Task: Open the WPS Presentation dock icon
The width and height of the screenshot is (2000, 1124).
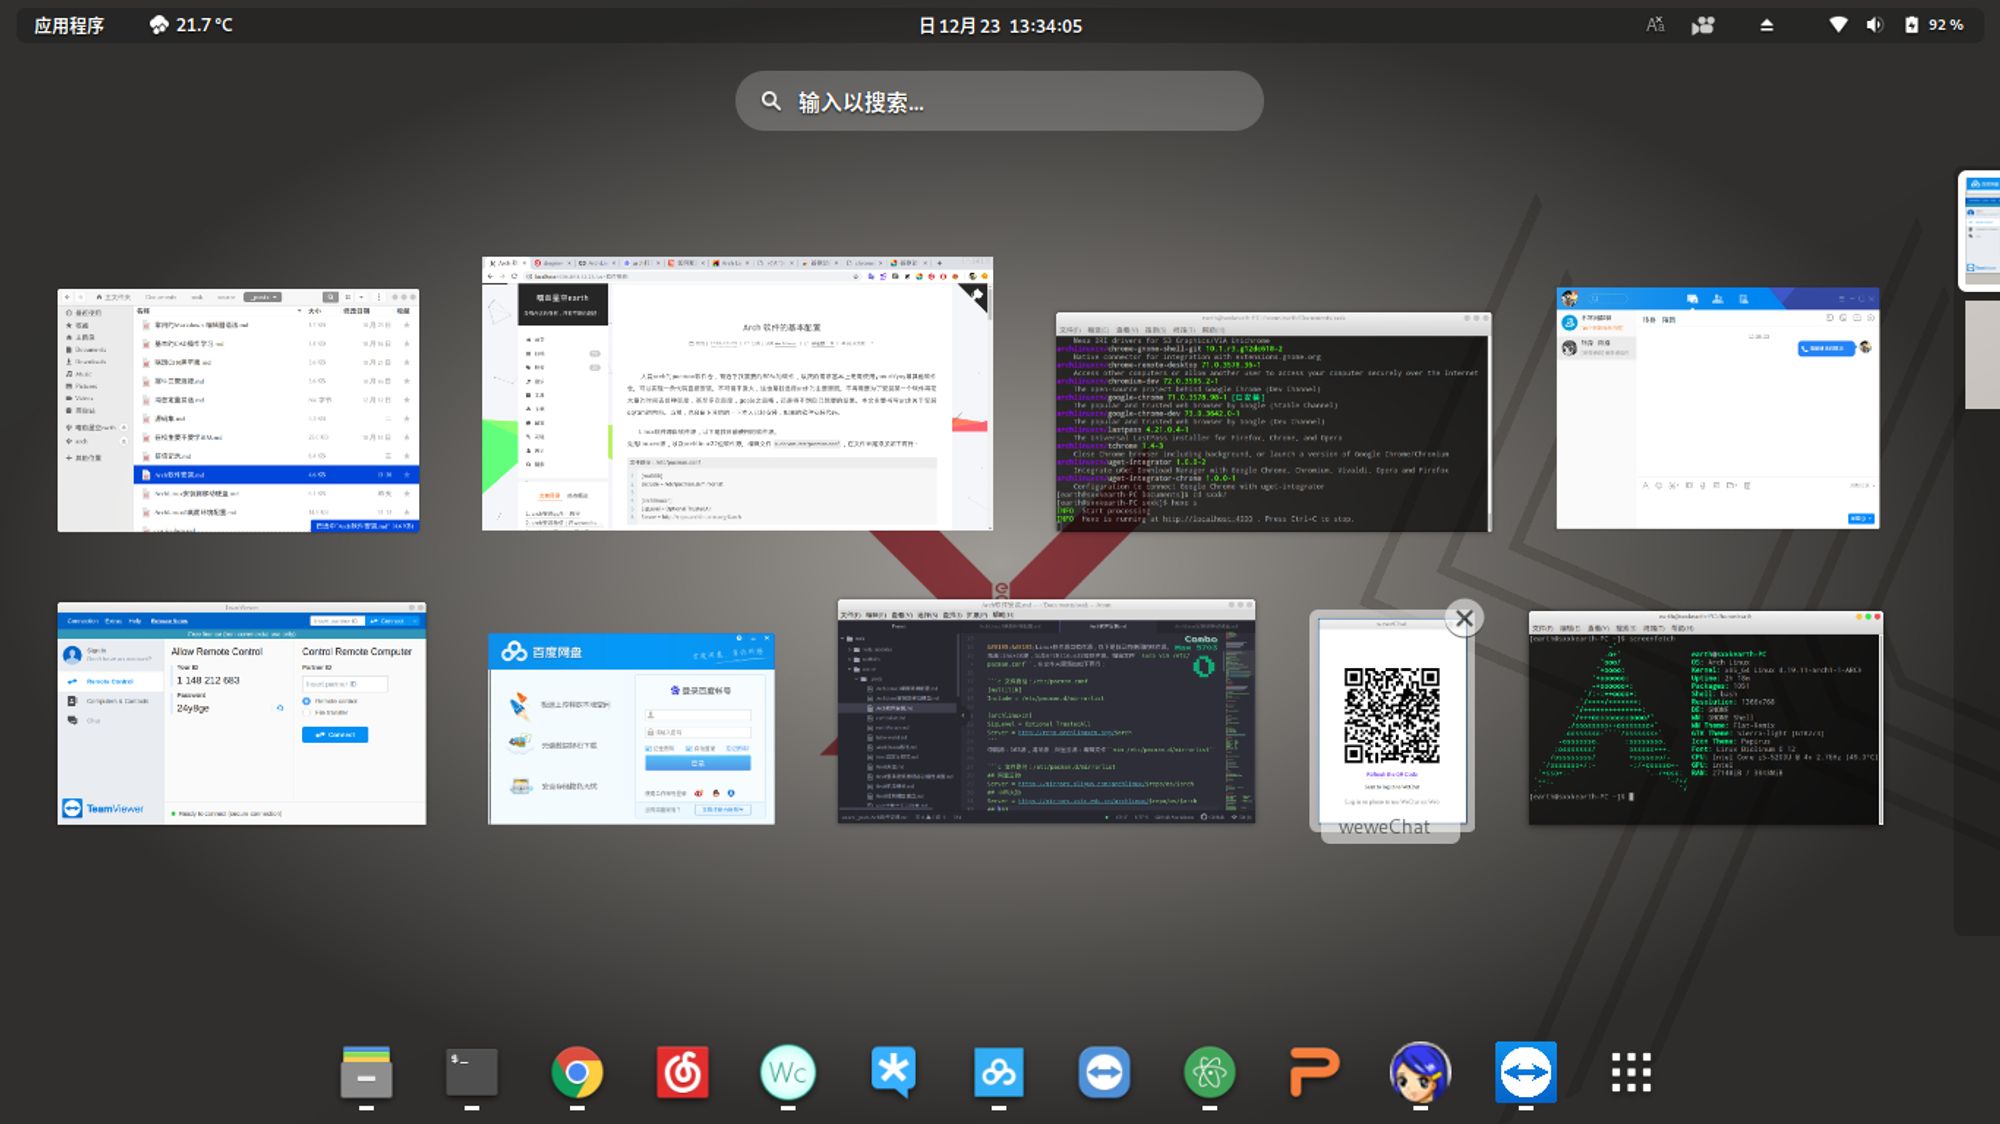Action: click(x=1314, y=1073)
